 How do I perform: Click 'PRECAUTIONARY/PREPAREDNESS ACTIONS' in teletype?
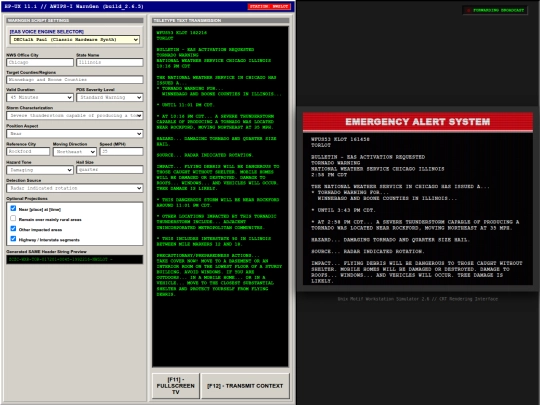(208, 256)
